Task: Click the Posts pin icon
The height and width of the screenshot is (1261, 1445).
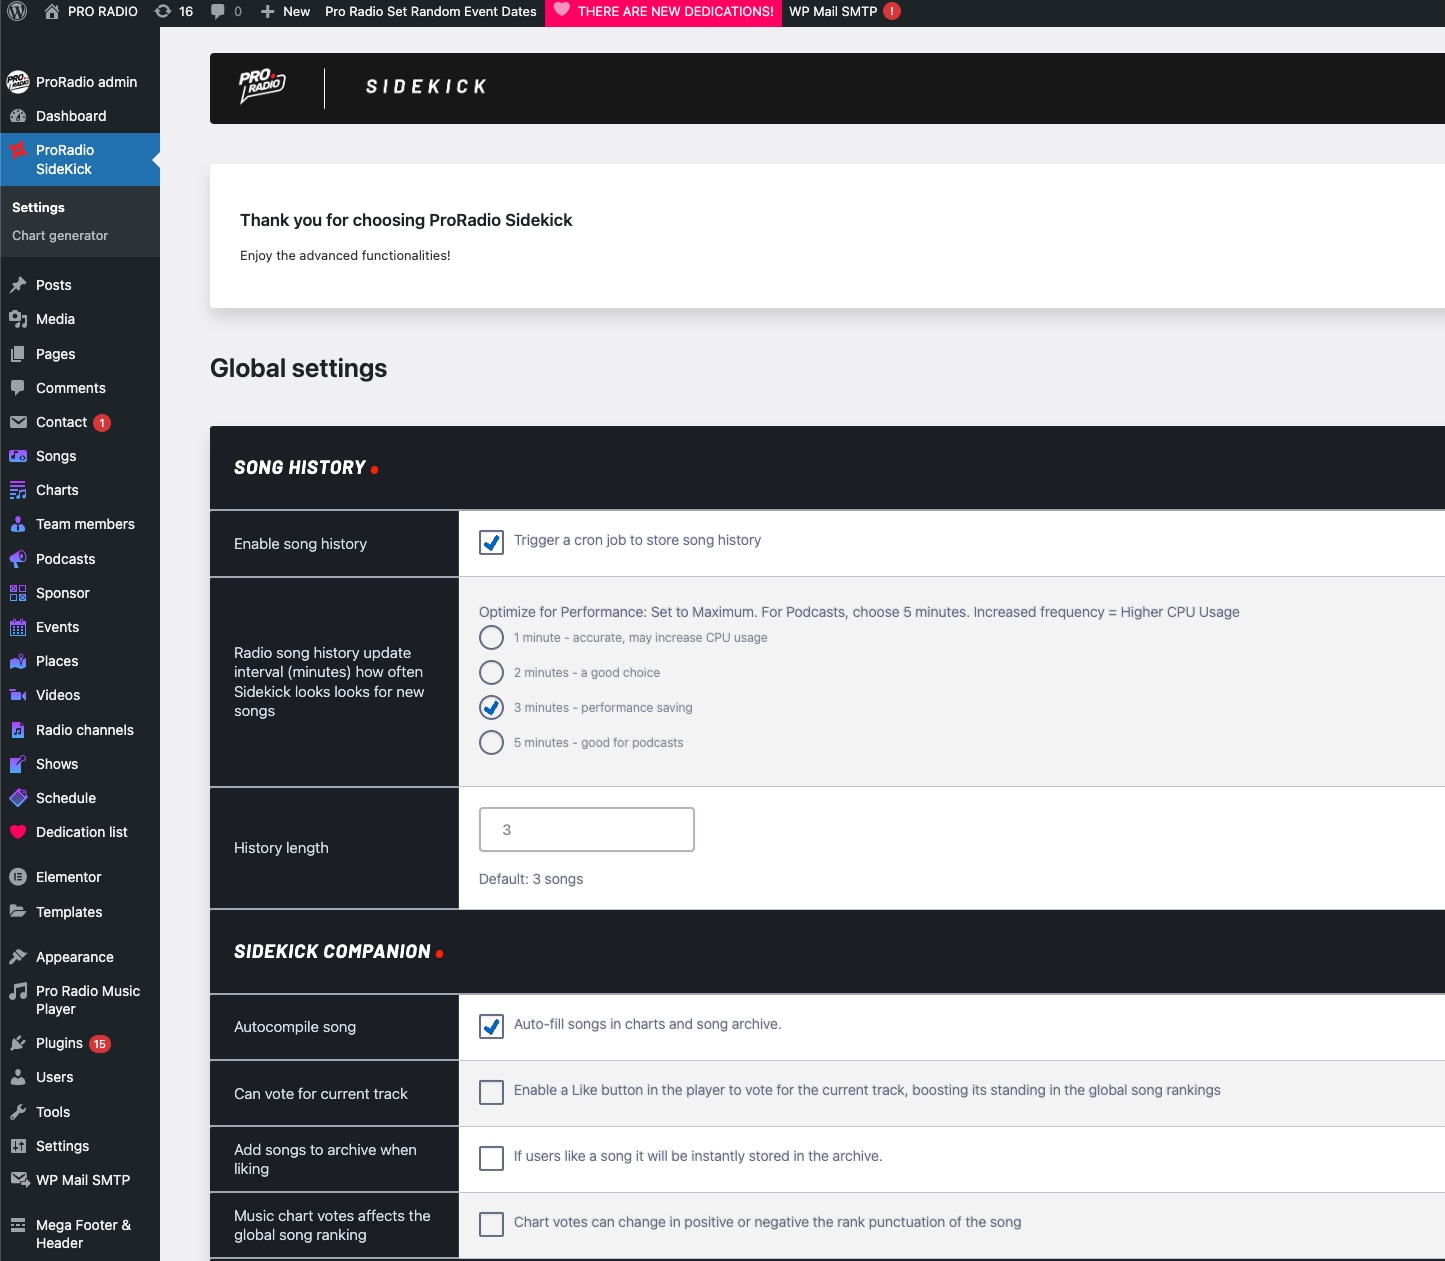Action: point(18,285)
